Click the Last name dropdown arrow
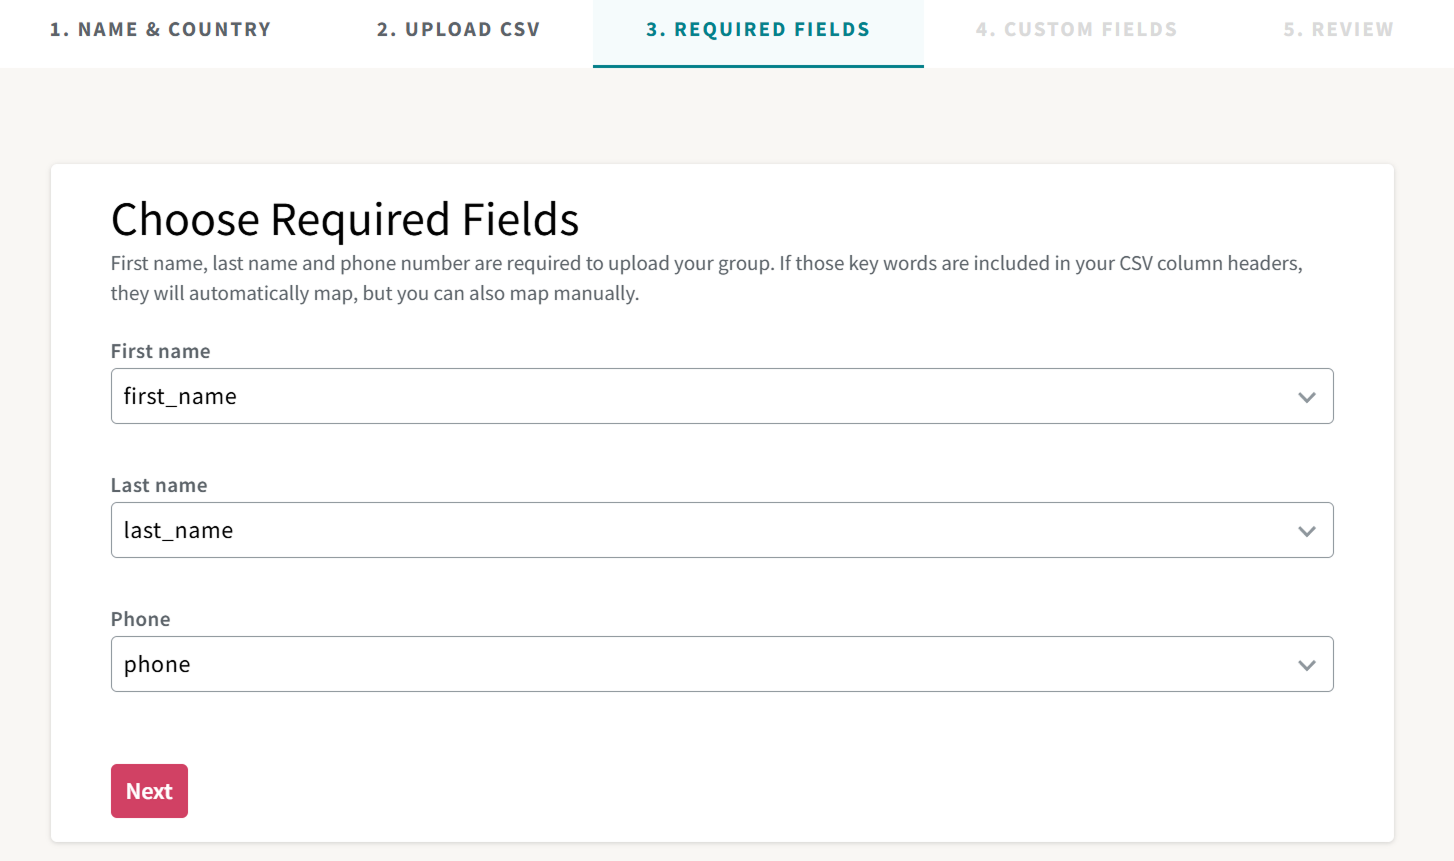The width and height of the screenshot is (1454, 861). [1306, 530]
